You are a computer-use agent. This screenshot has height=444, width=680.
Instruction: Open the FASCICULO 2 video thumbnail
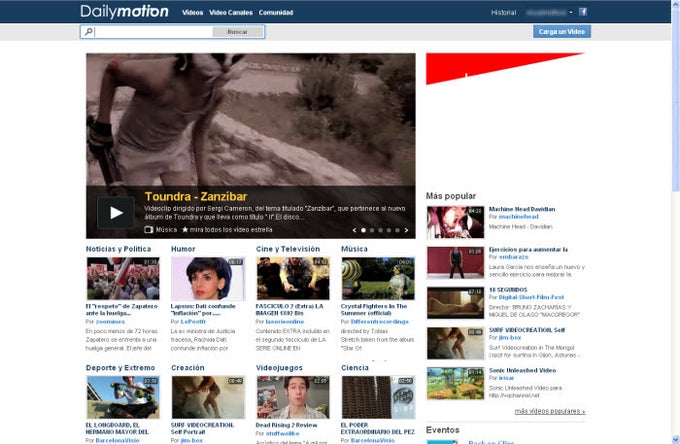pyautogui.click(x=293, y=278)
